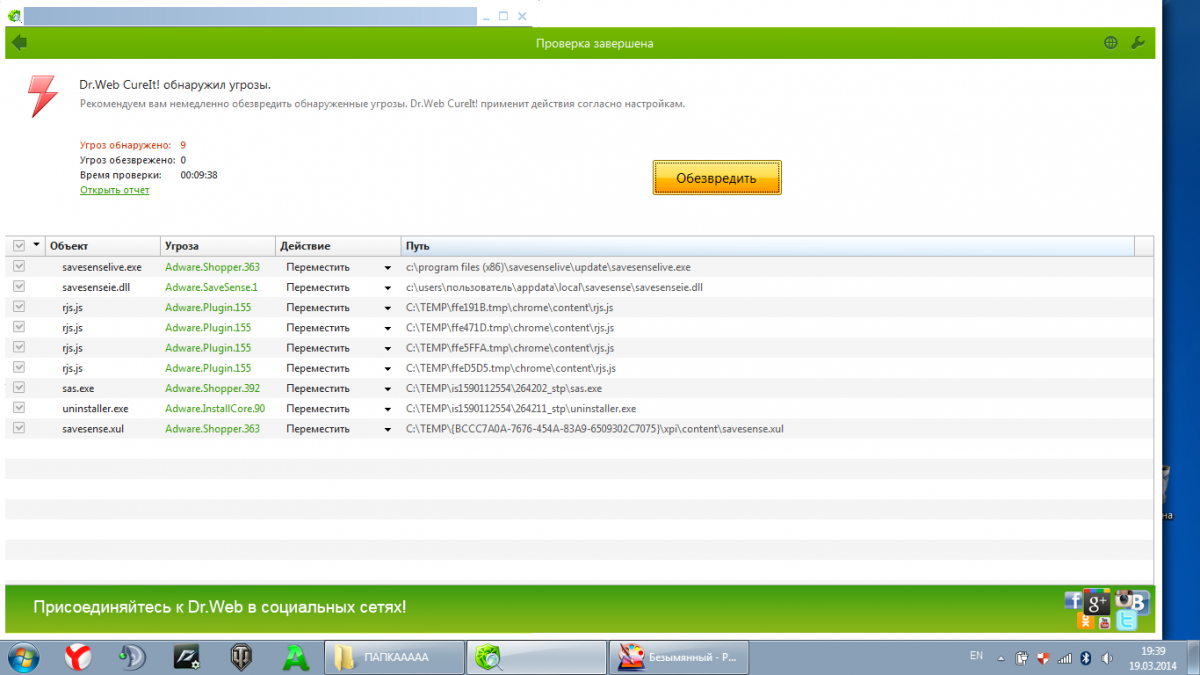Viewport: 1200px width, 675px height.
Task: Uncheck the savesense.xul checkbox
Action: 18,428
